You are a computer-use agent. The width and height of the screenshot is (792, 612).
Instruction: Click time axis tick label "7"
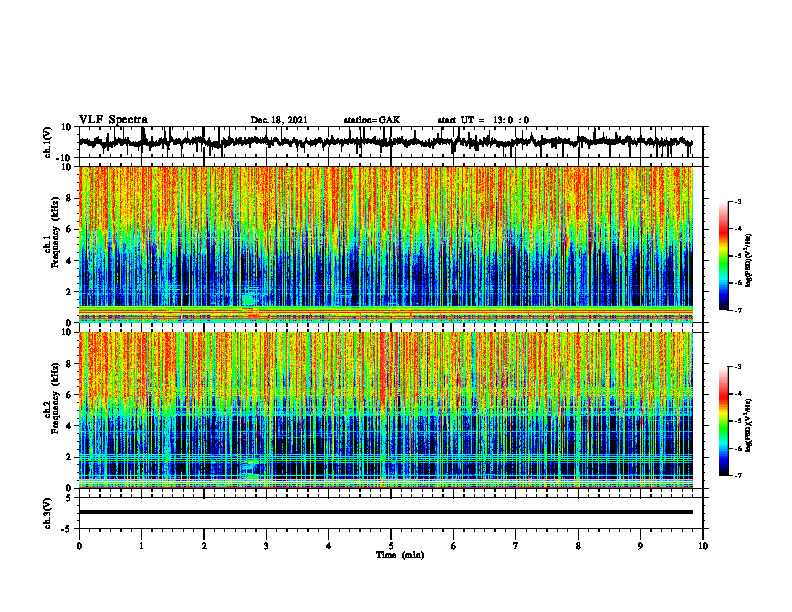click(516, 546)
